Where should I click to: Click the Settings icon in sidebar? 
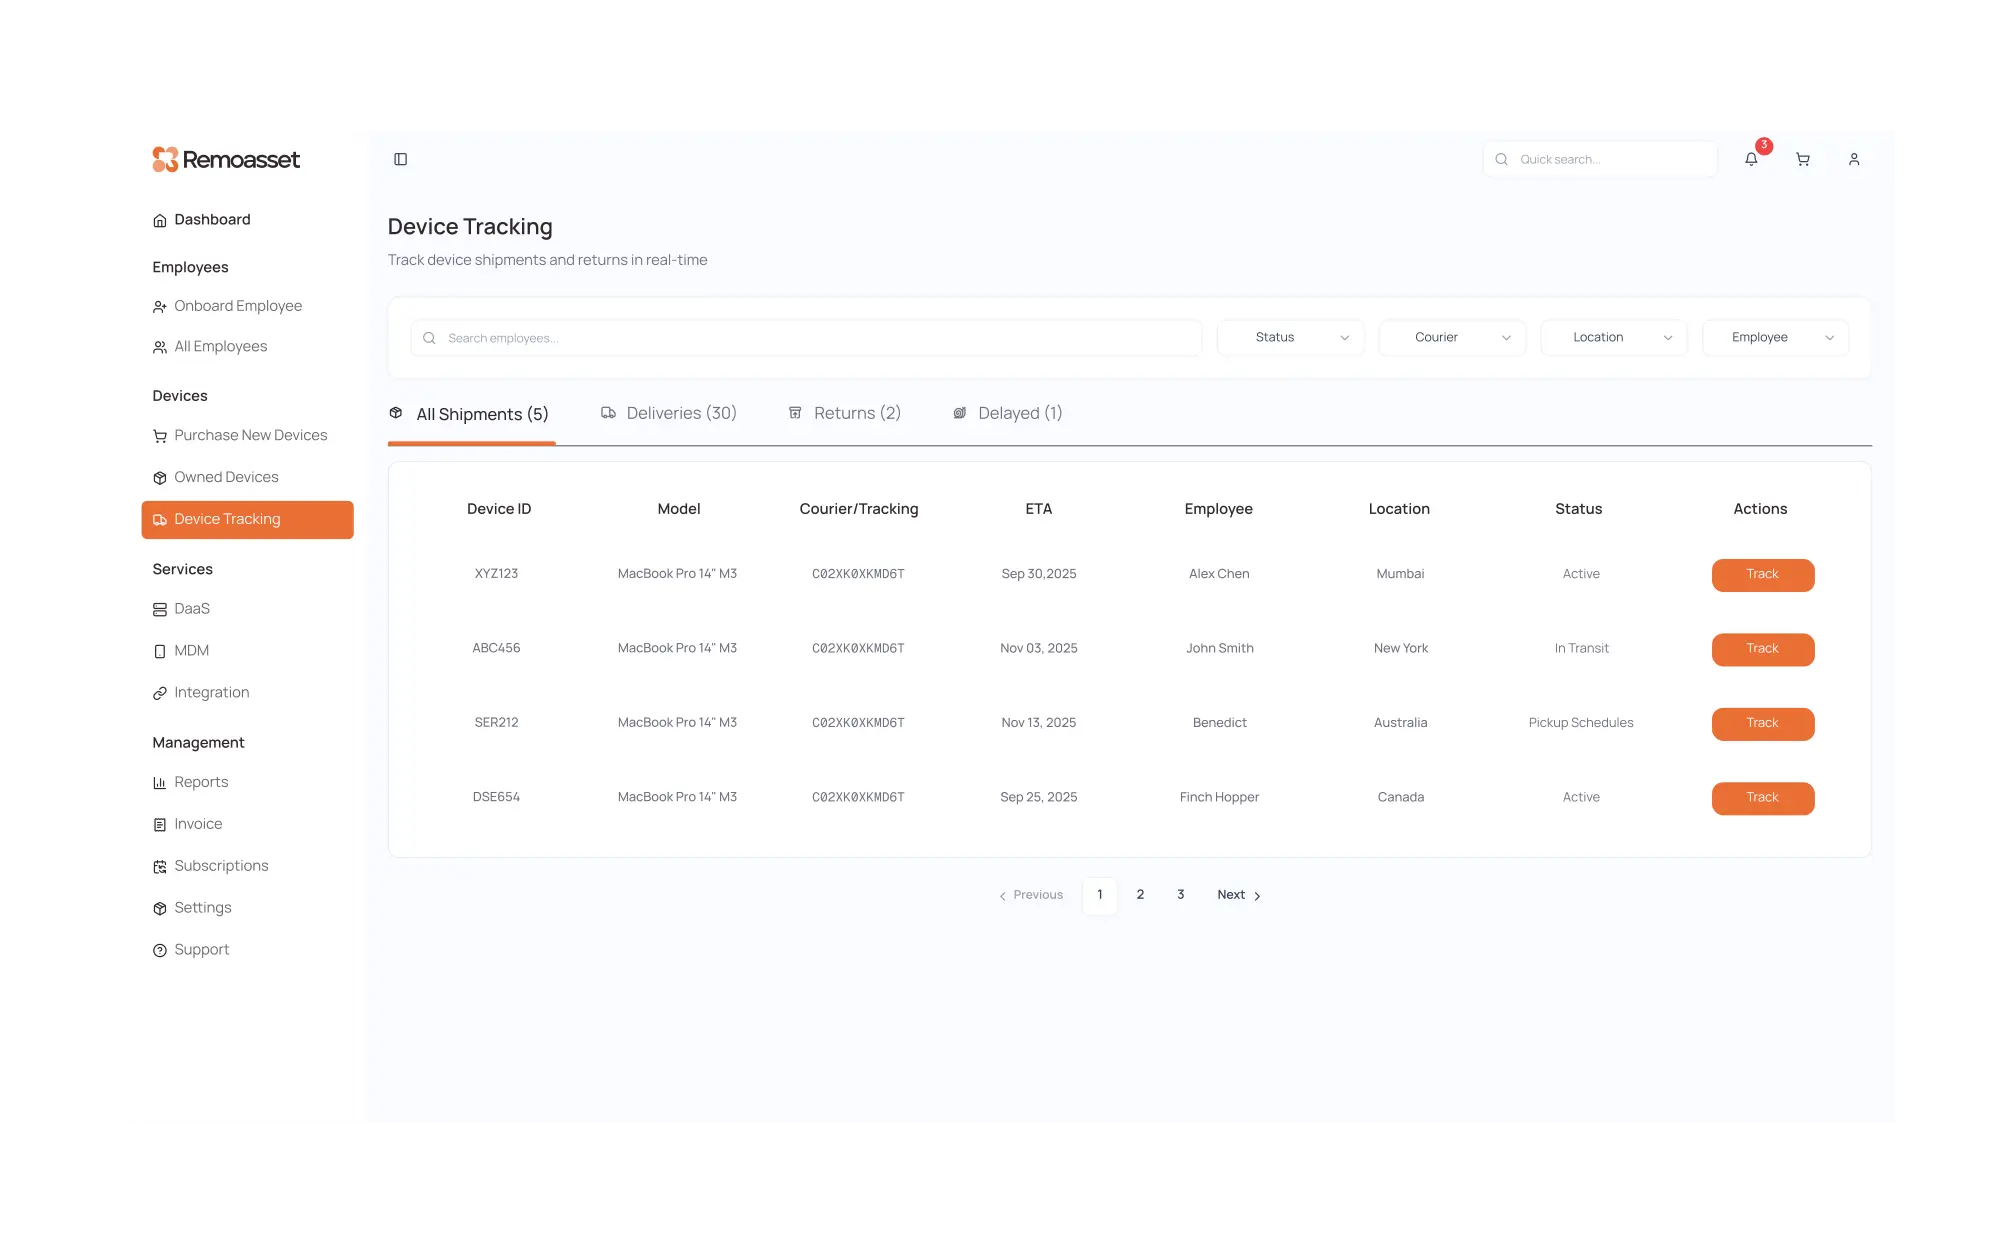click(160, 908)
